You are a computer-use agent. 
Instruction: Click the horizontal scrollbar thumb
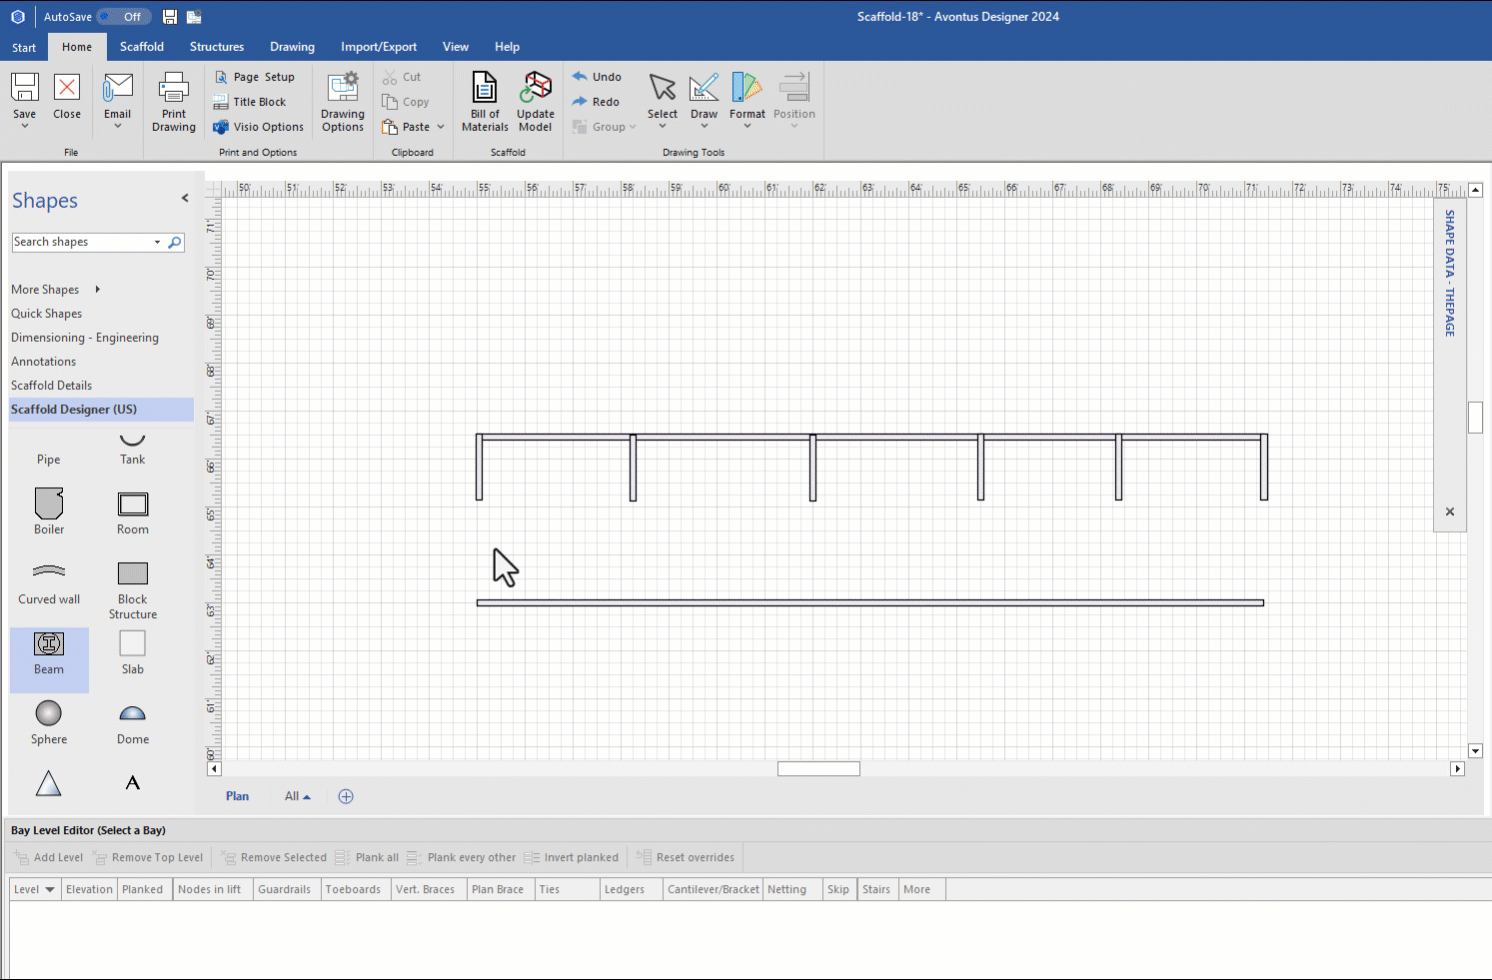(x=818, y=769)
